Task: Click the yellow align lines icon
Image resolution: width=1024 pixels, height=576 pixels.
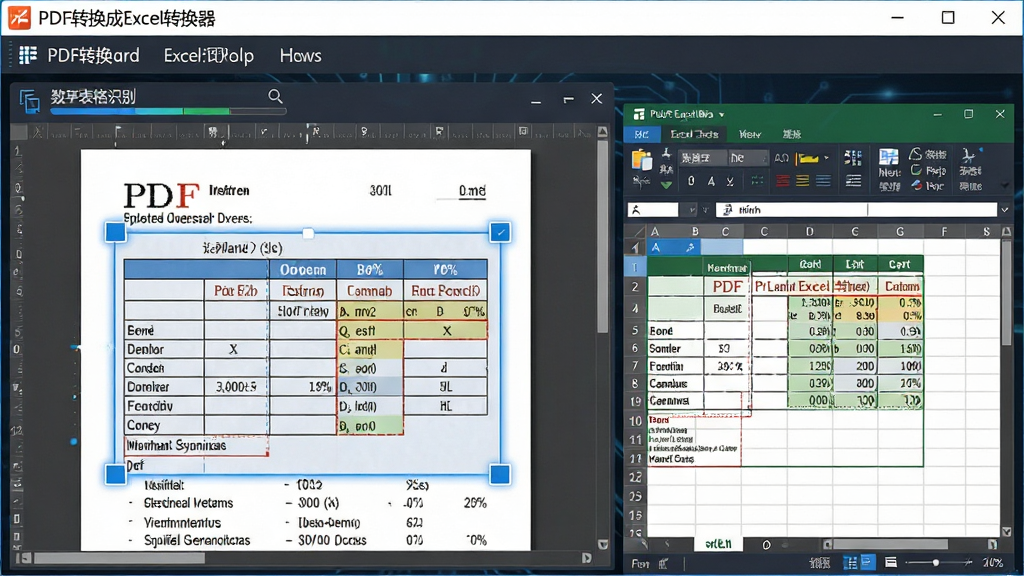Action: click(x=803, y=181)
